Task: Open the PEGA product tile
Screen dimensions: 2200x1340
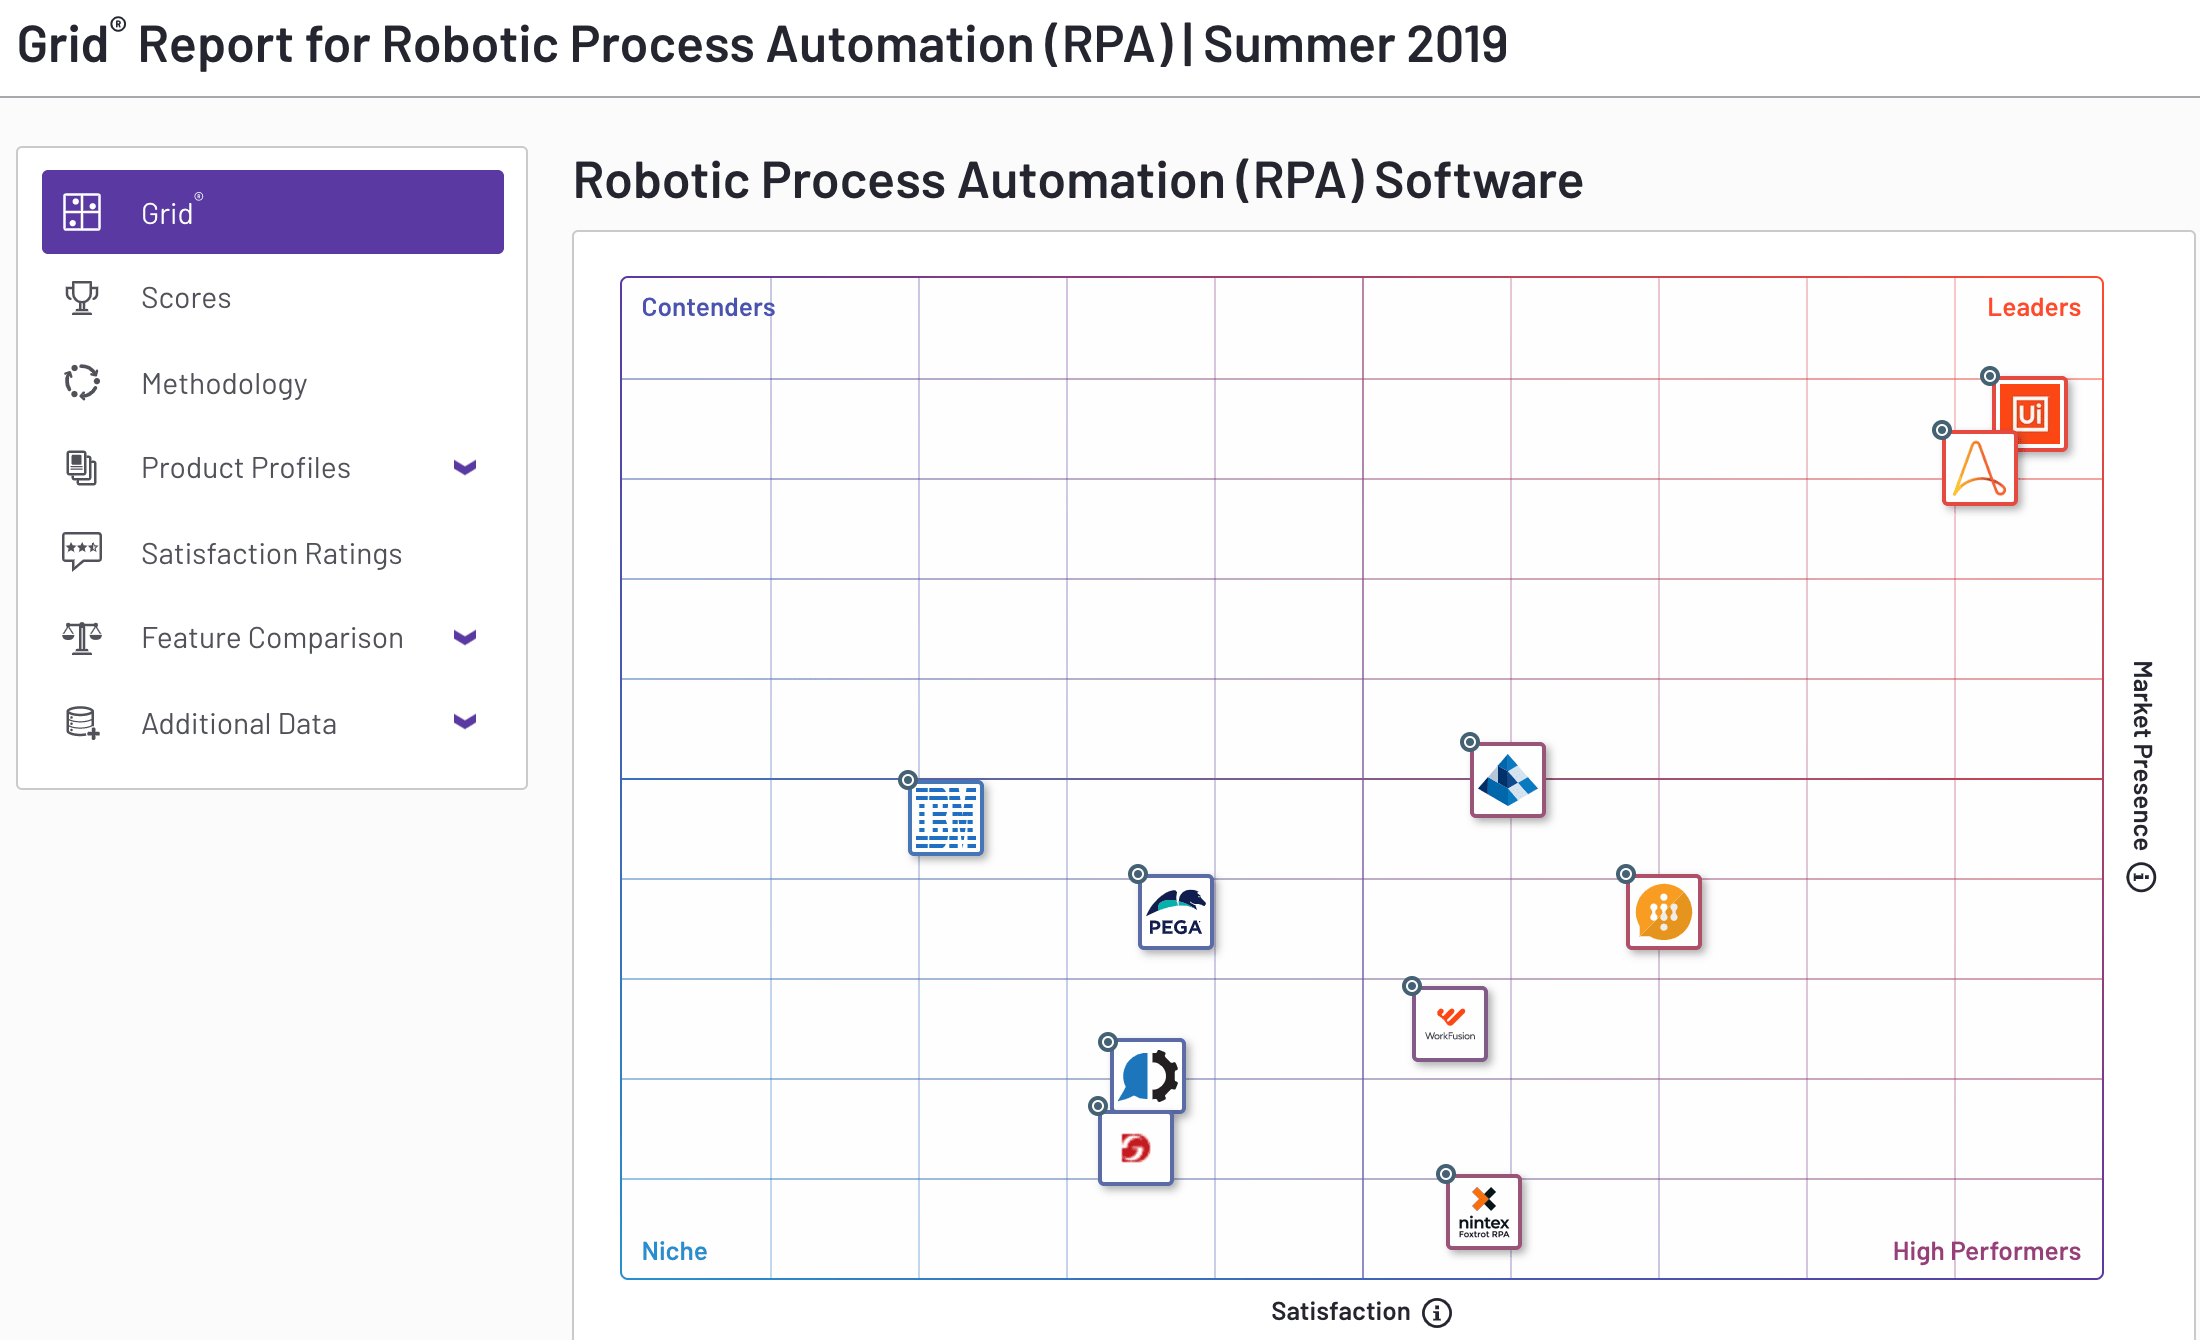Action: pos(1175,912)
